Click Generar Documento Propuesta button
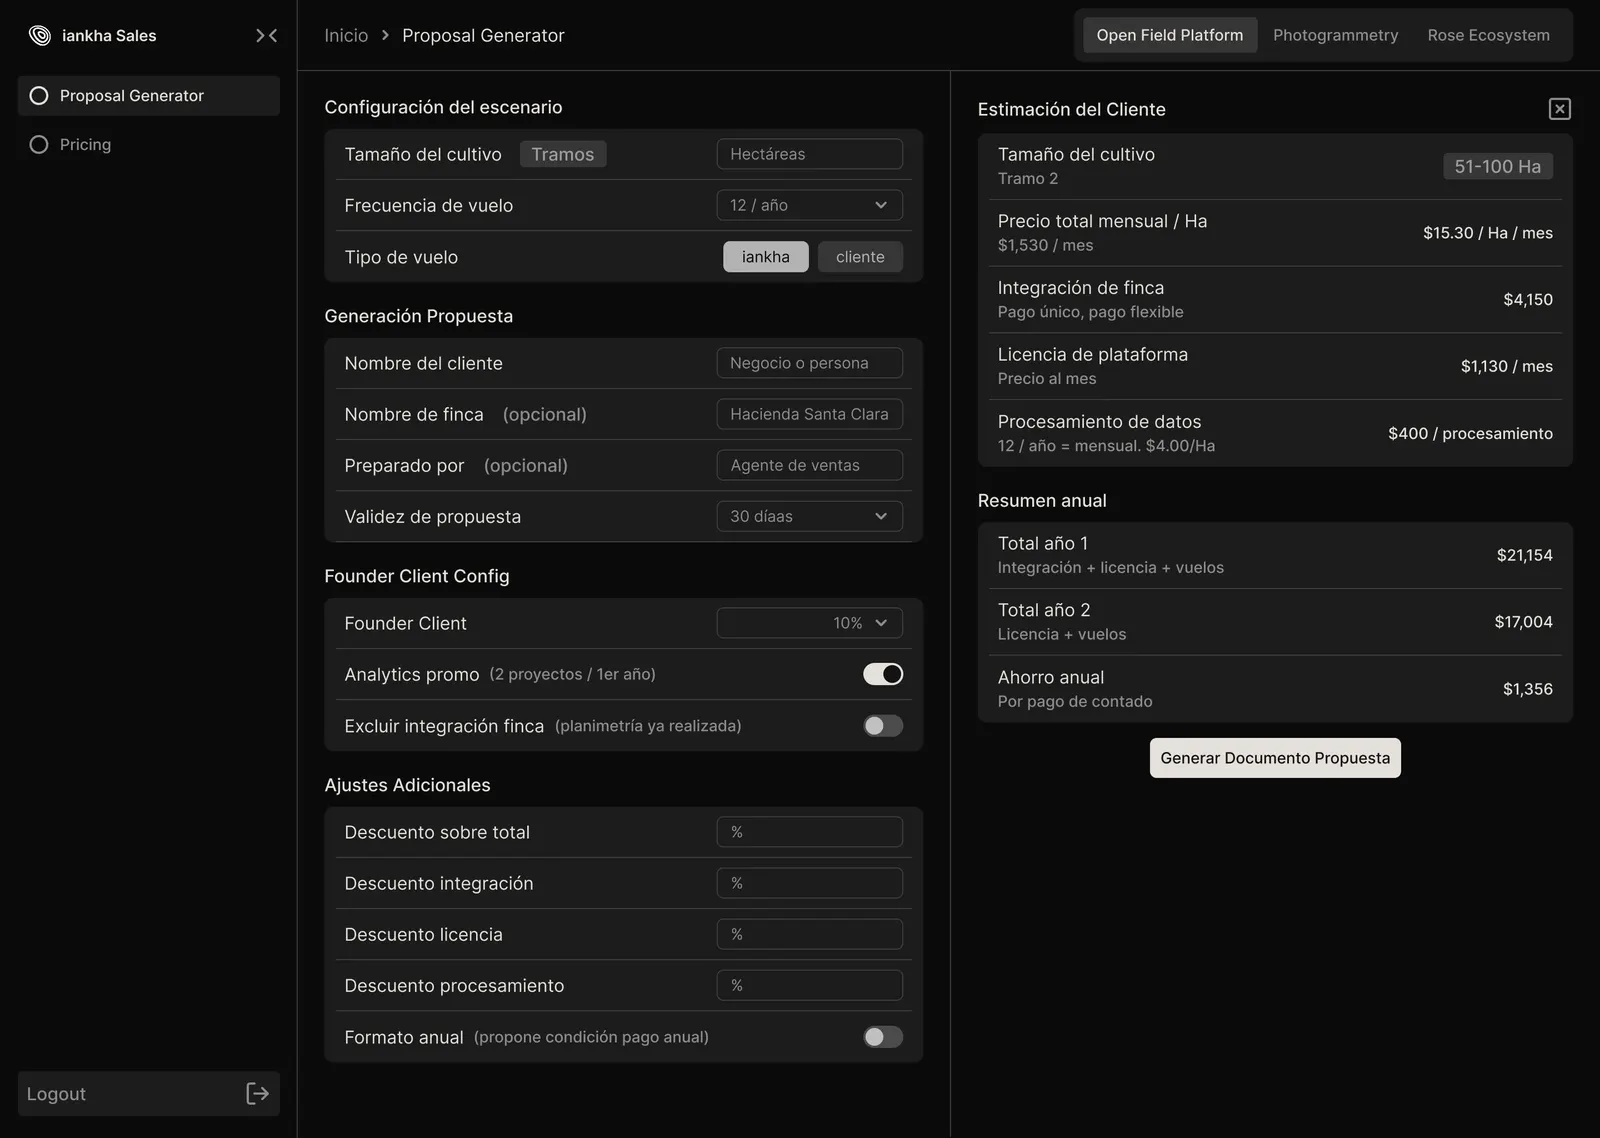Viewport: 1600px width, 1138px height. (x=1275, y=758)
